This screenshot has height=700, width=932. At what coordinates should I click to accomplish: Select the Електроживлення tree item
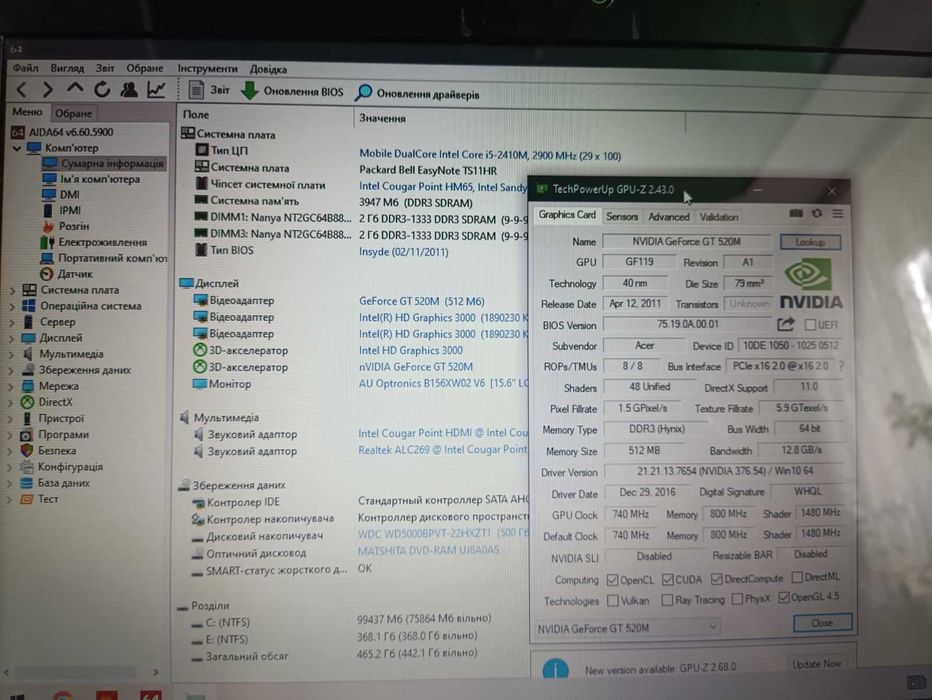94,242
